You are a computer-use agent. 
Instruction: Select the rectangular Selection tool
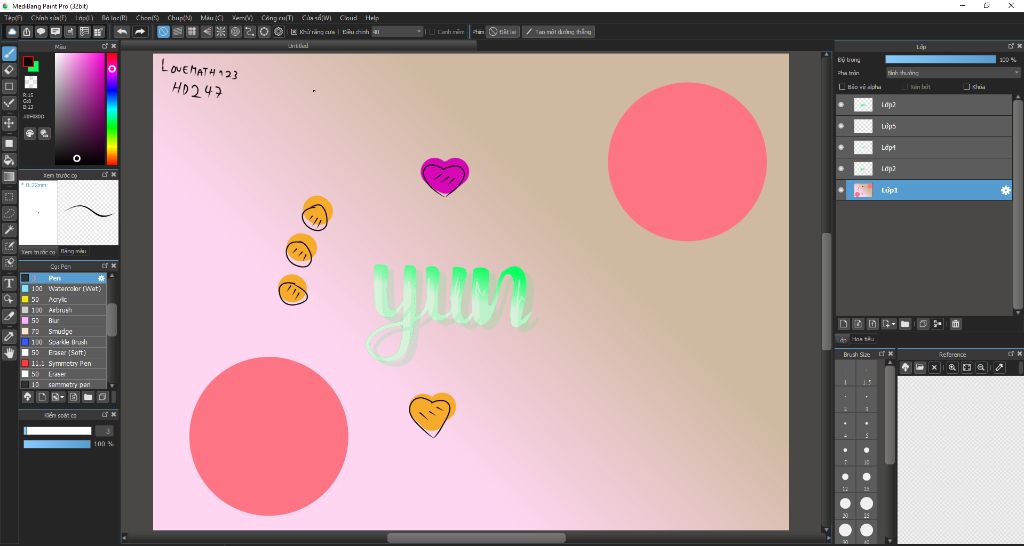click(9, 197)
